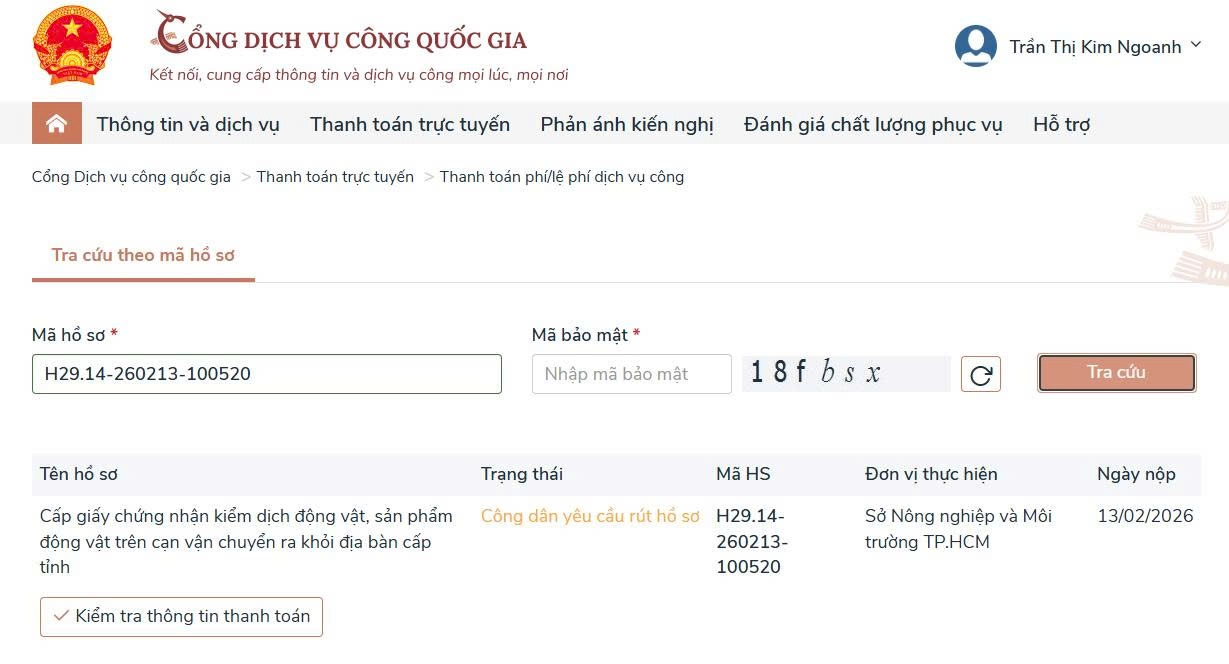Click the Nhập mã bảo mật field

(631, 374)
